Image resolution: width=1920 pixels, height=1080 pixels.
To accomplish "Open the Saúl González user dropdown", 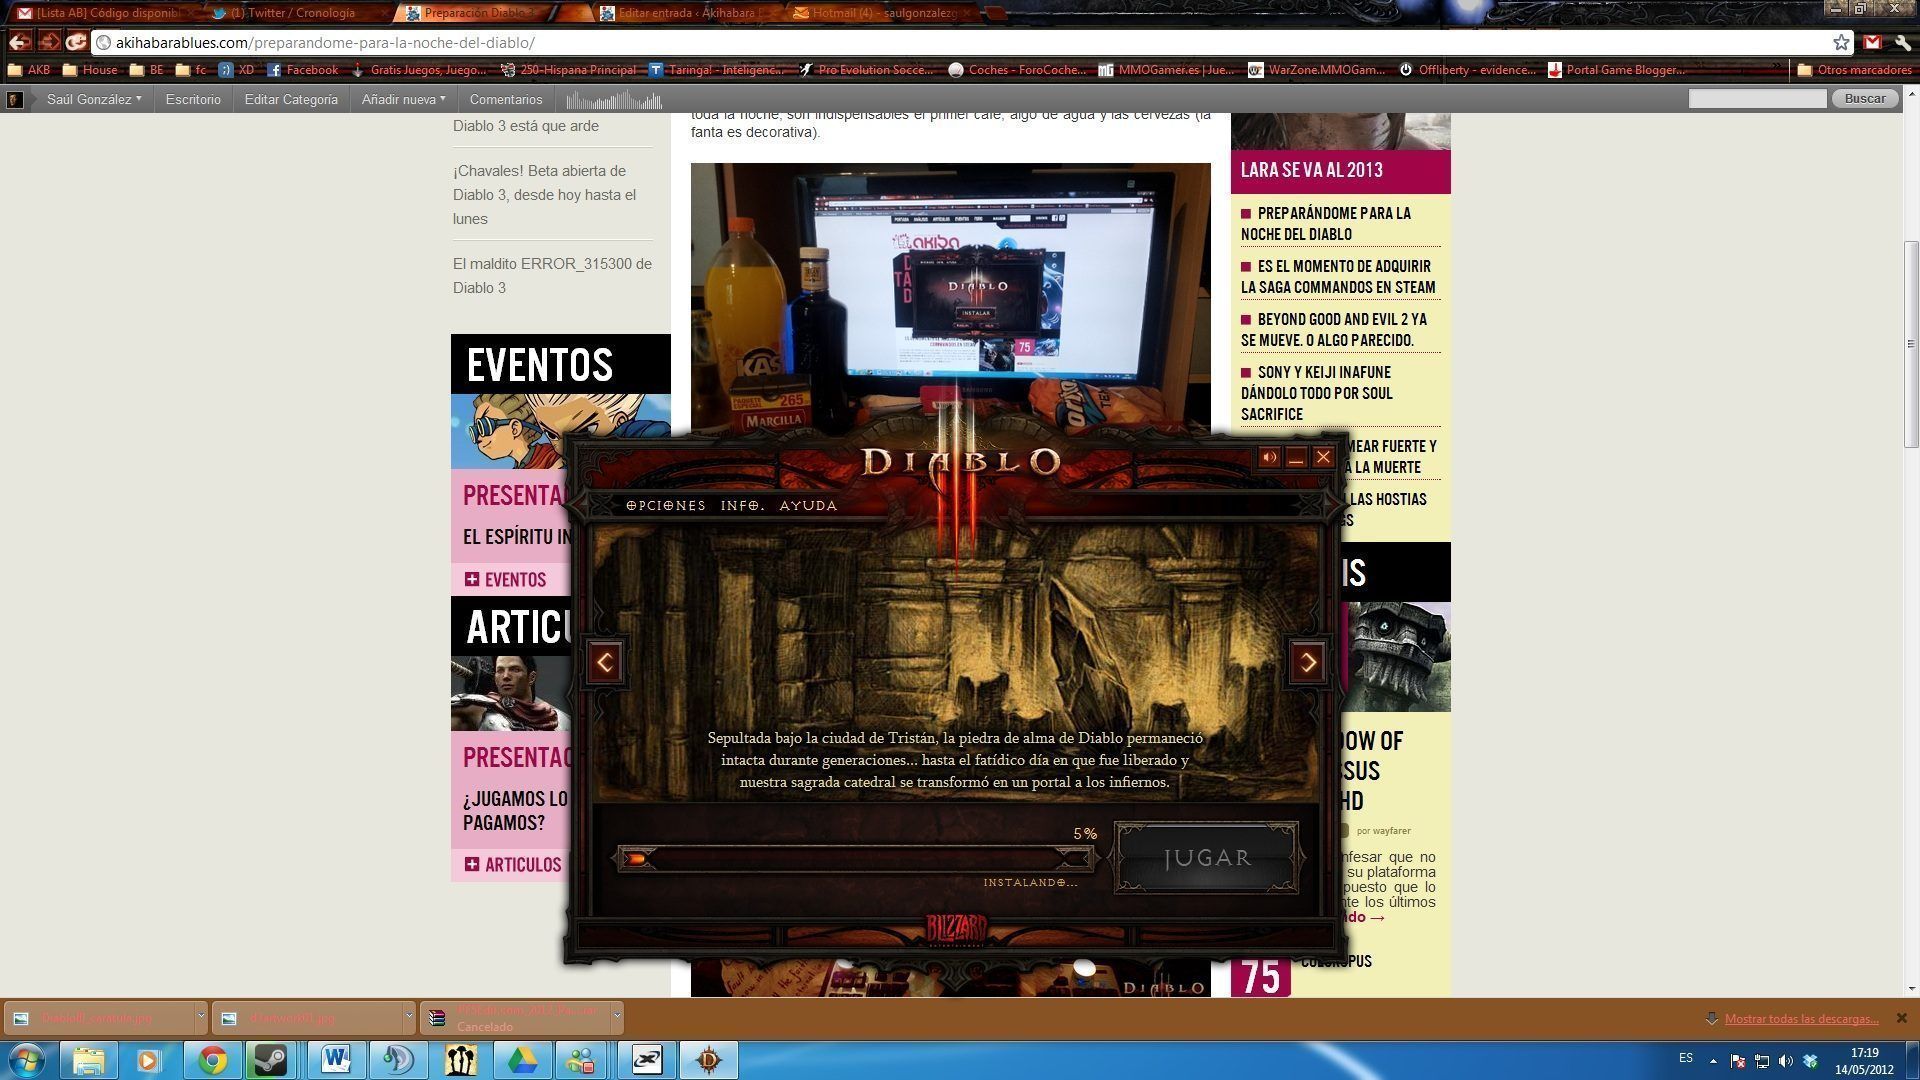I will pyautogui.click(x=93, y=99).
